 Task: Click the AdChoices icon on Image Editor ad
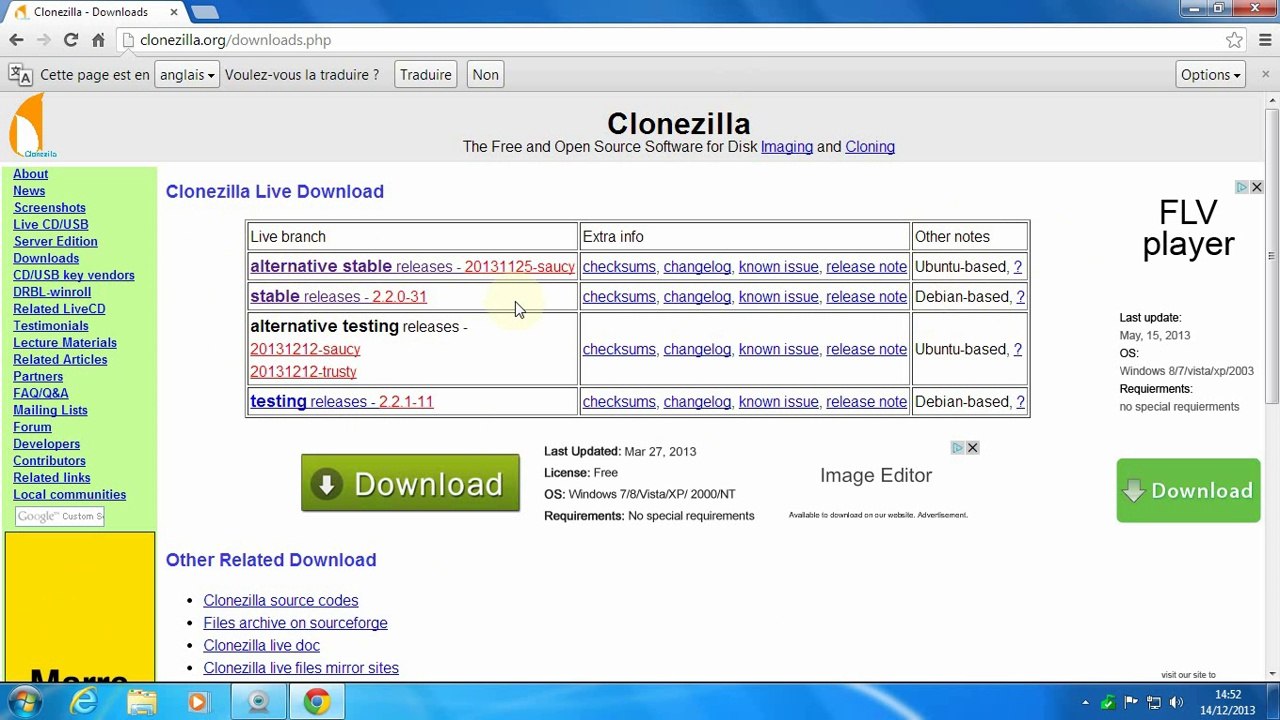pos(958,448)
